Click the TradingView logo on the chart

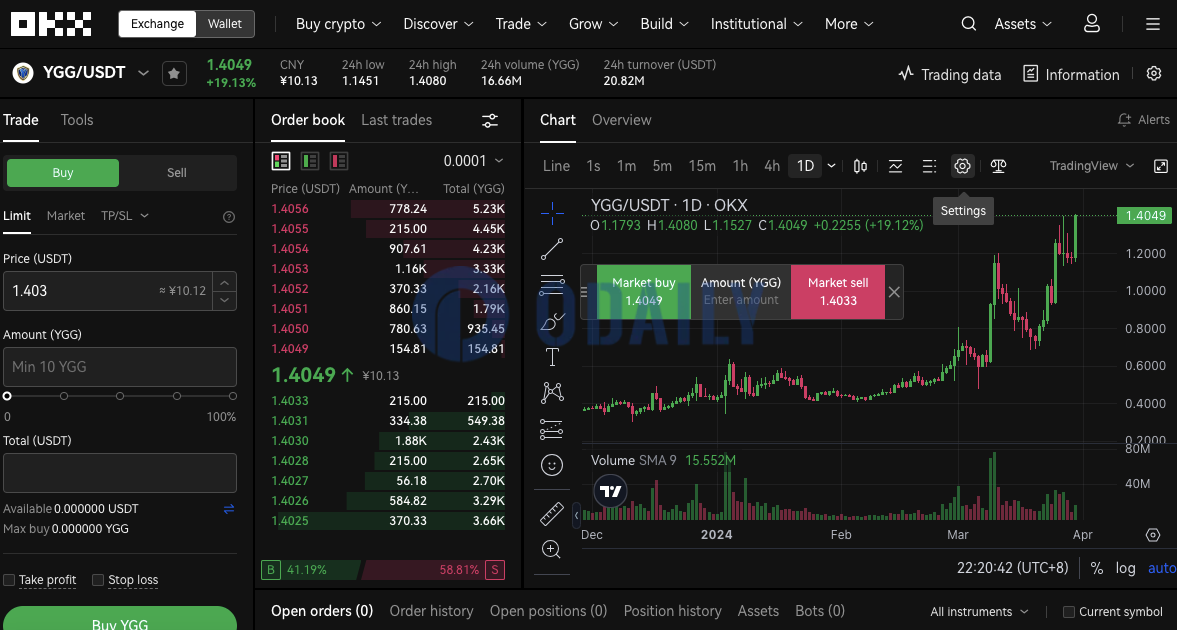(x=611, y=492)
